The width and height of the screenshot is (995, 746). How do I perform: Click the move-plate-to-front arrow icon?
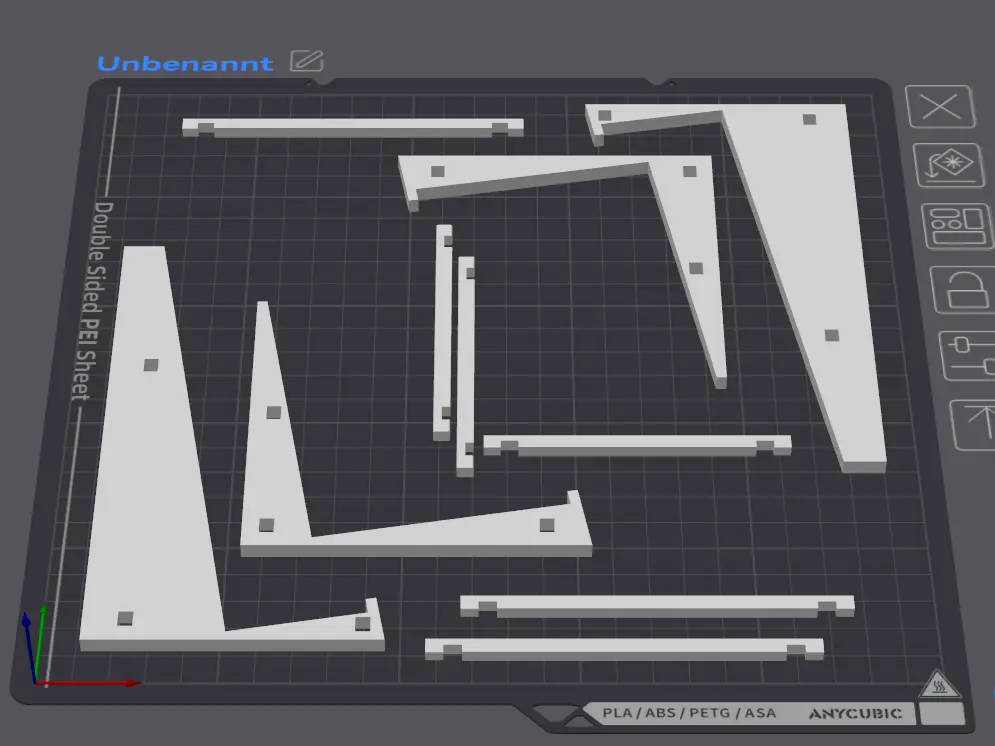[973, 424]
